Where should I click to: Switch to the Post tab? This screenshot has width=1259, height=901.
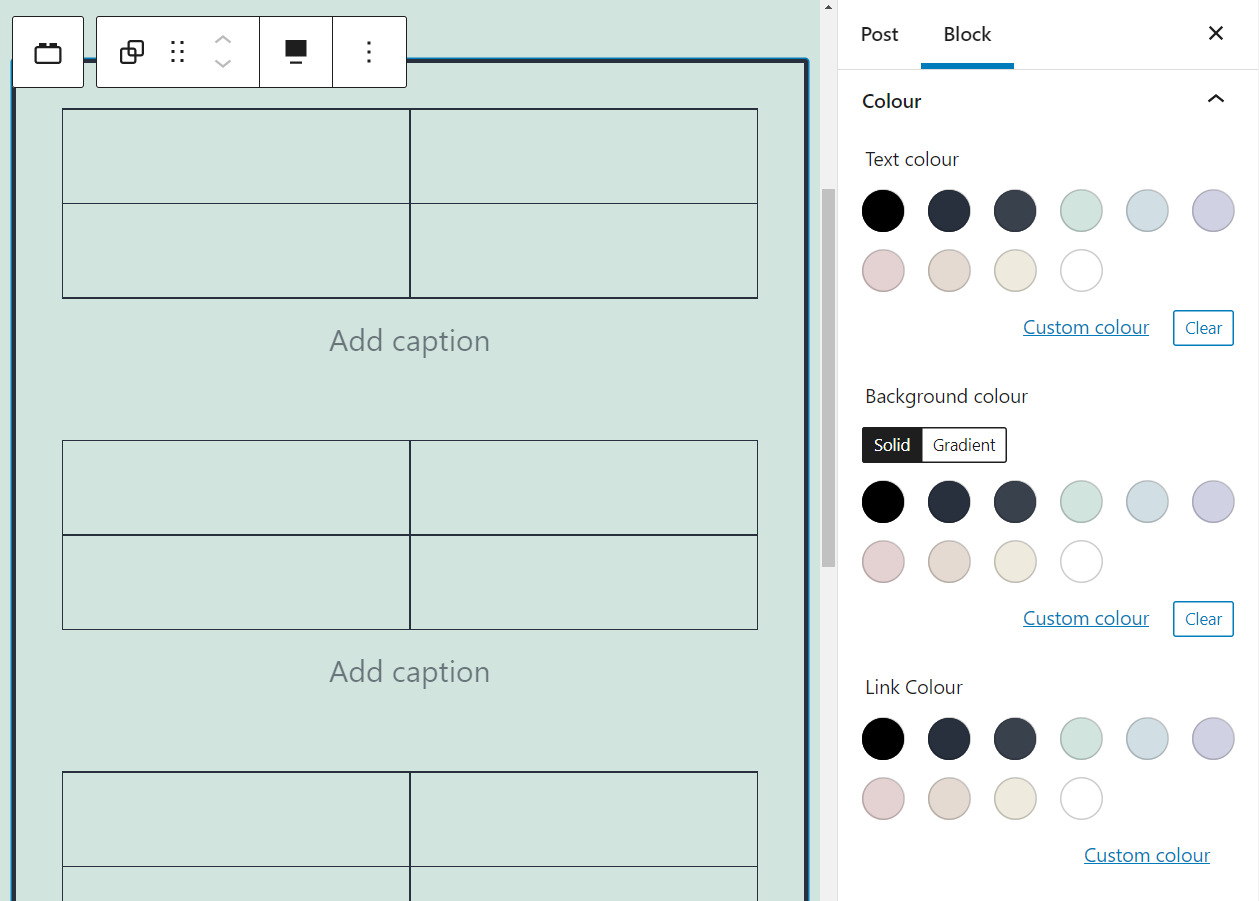[878, 34]
